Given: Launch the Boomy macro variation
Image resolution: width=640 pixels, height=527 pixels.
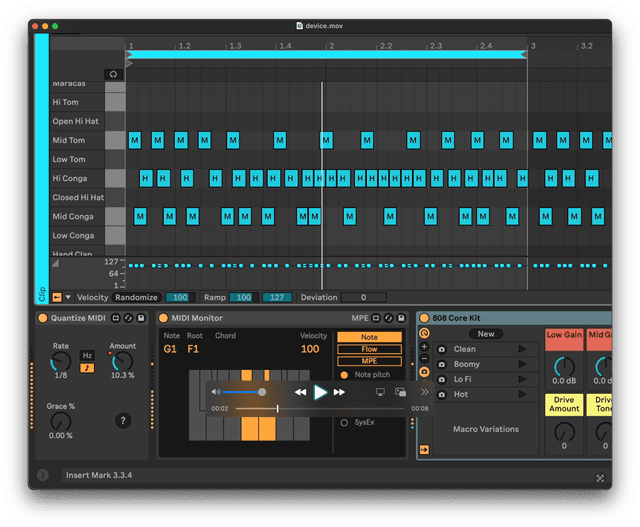Looking at the screenshot, I should click(x=522, y=364).
